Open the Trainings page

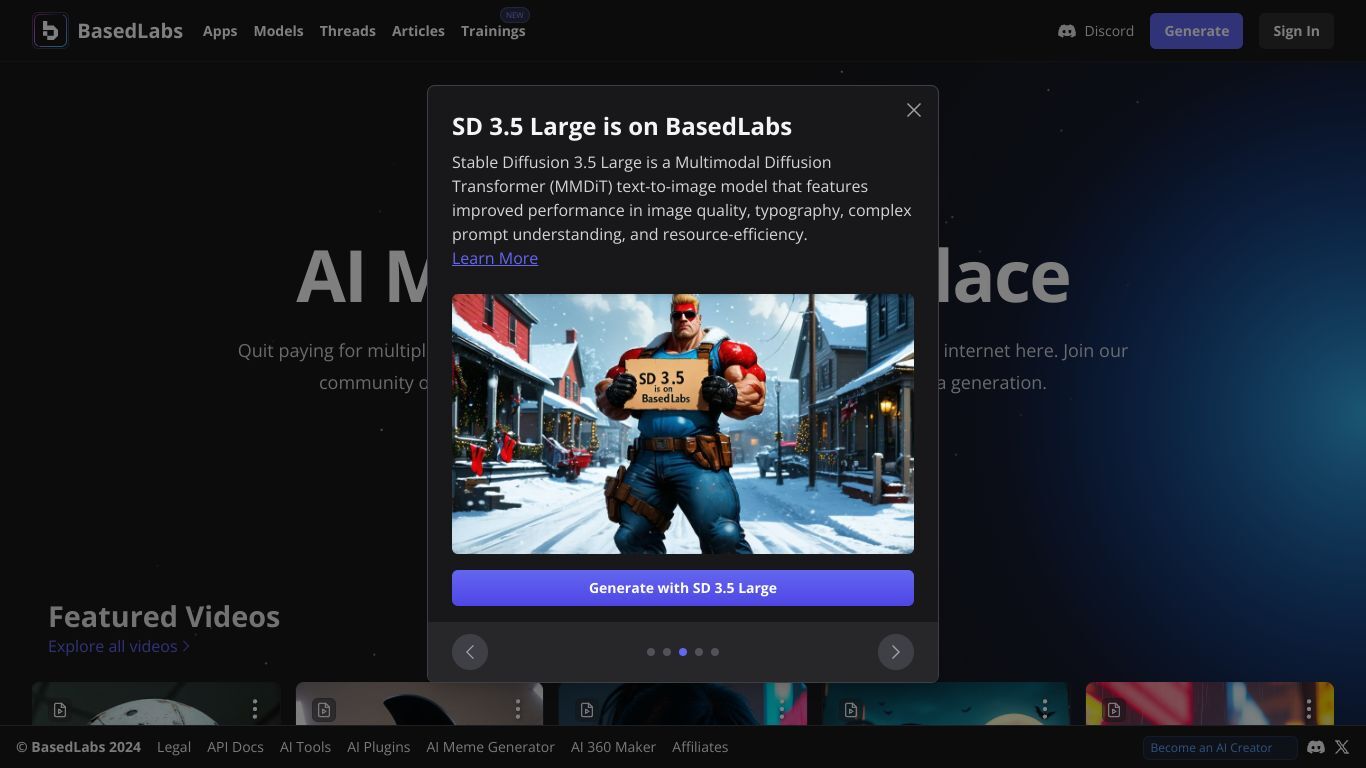(493, 31)
